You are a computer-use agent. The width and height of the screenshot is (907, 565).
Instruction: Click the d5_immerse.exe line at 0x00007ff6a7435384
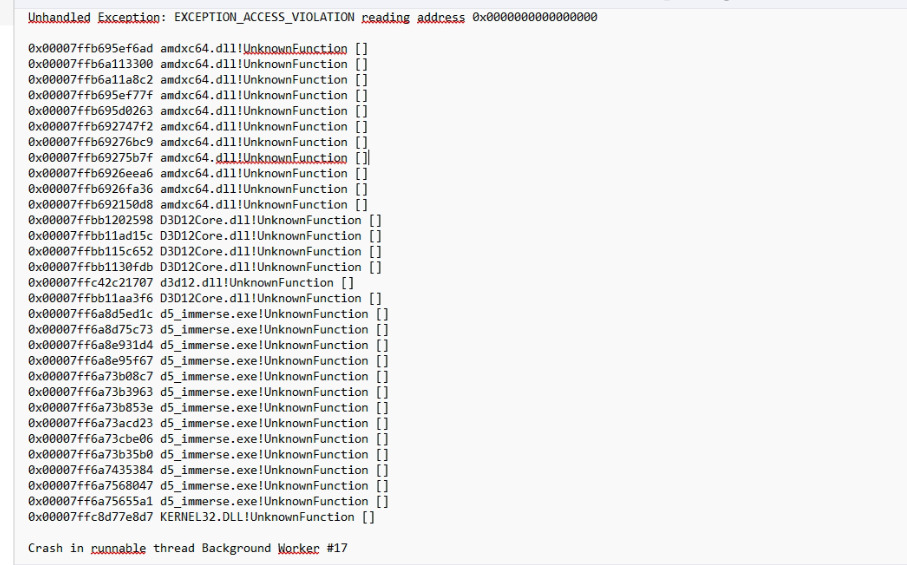pos(208,471)
